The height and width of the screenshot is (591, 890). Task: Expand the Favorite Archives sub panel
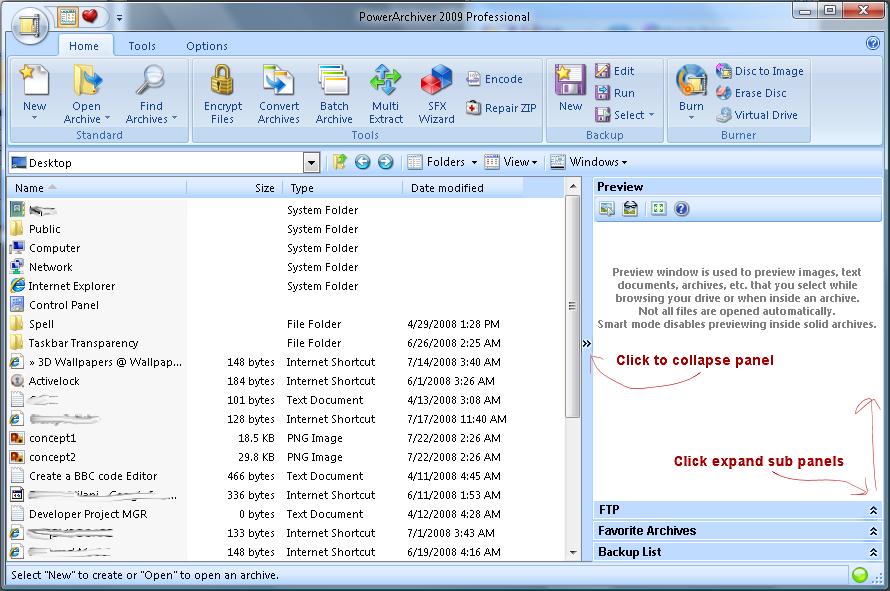pos(873,531)
